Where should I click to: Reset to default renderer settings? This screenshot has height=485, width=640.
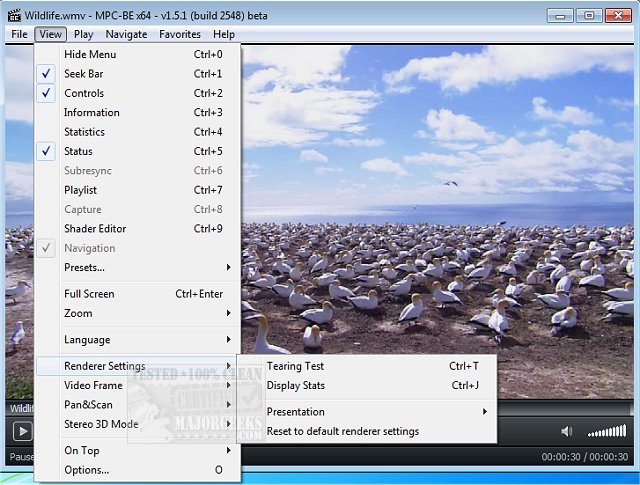[x=367, y=432]
